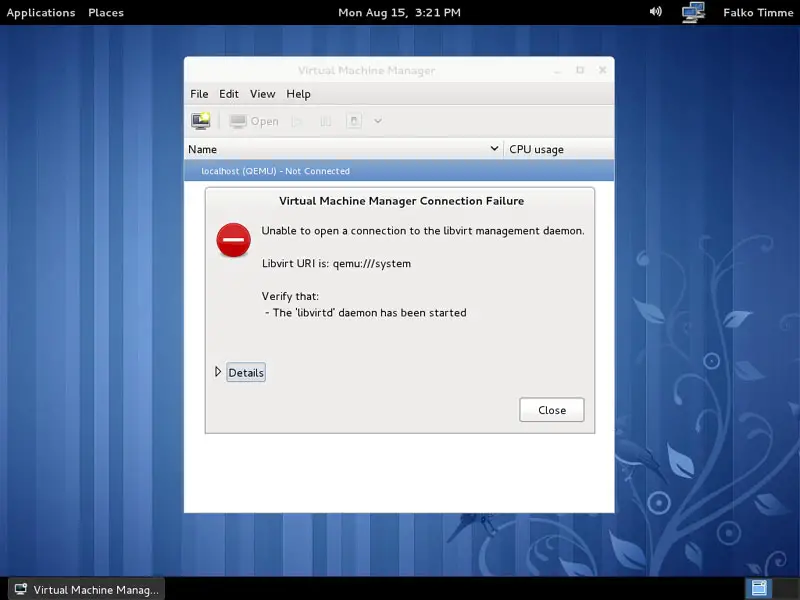Maximize the Virtual Machine Manager window

[580, 70]
